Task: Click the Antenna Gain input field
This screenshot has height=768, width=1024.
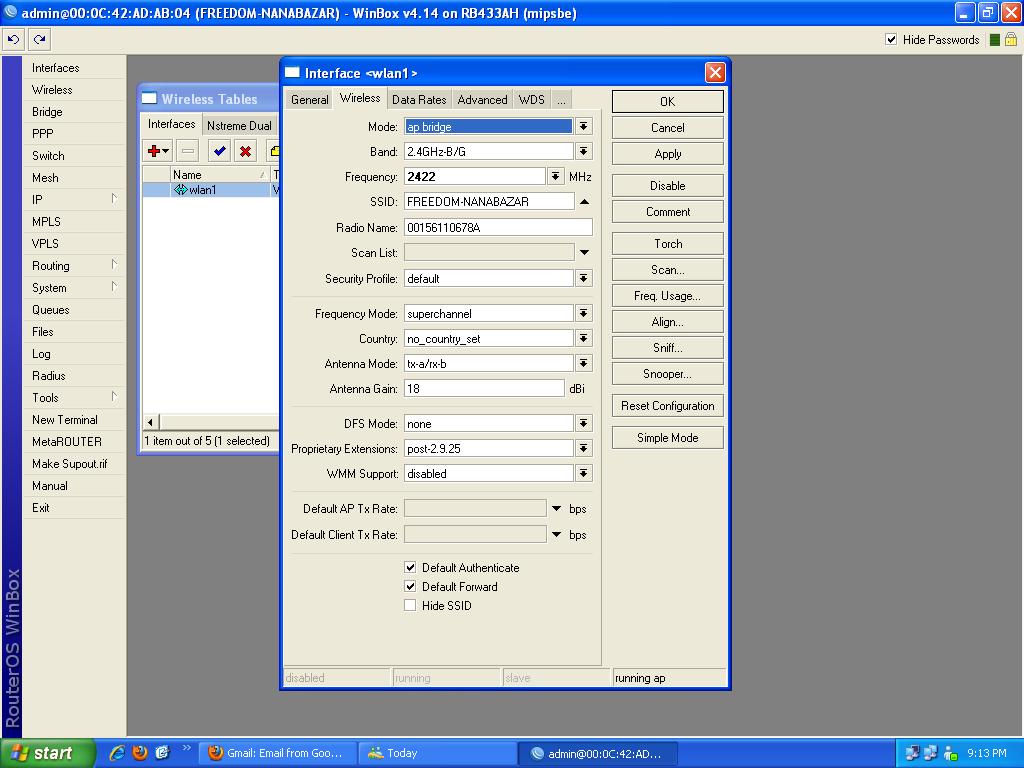Action: coord(484,389)
